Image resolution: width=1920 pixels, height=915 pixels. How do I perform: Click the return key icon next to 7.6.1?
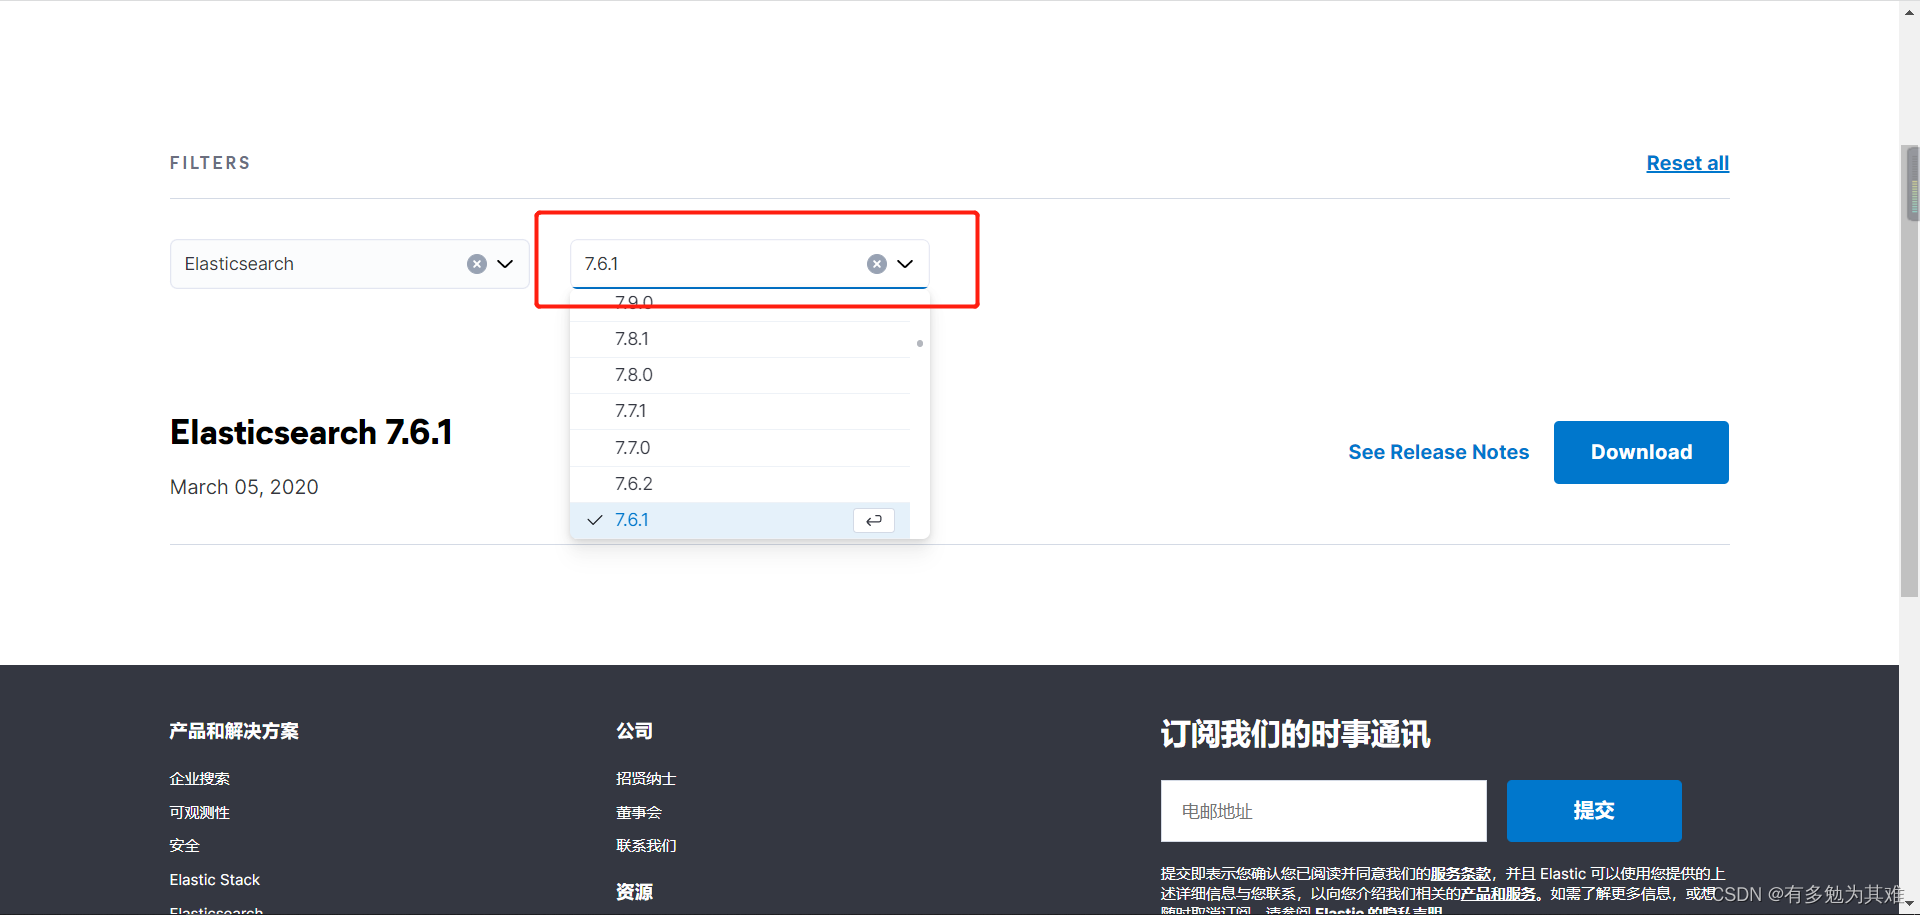coord(873,520)
